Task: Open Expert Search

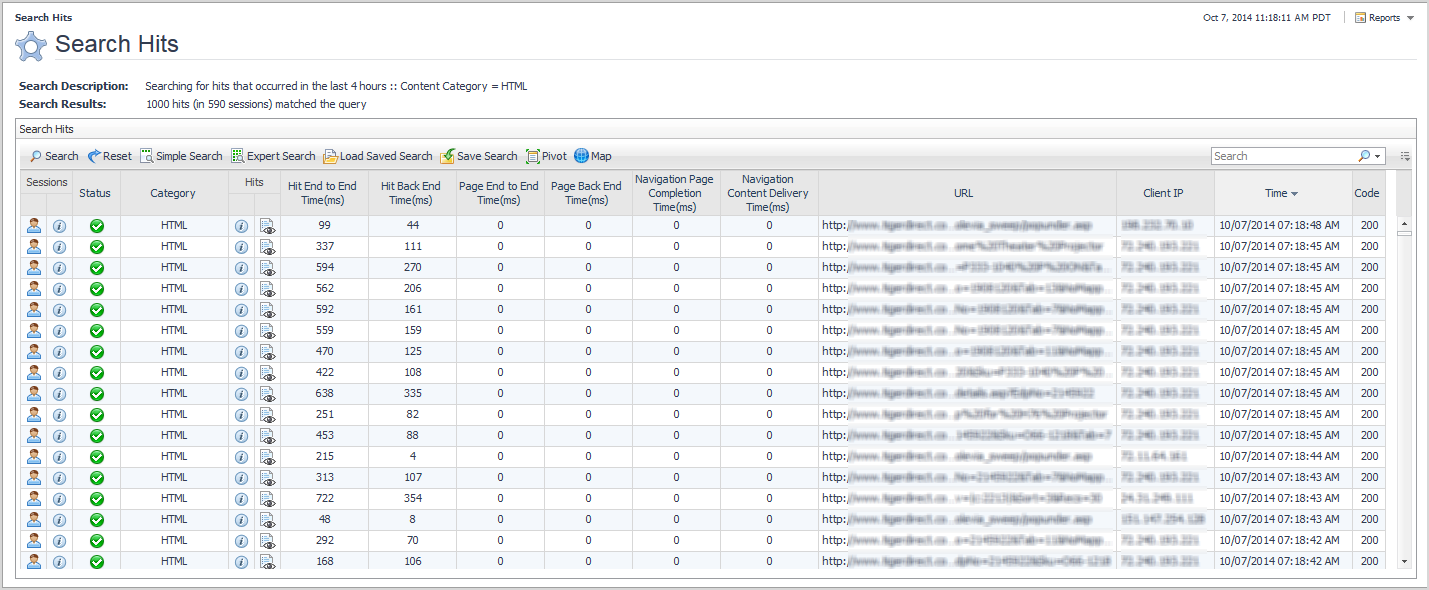Action: click(273, 156)
